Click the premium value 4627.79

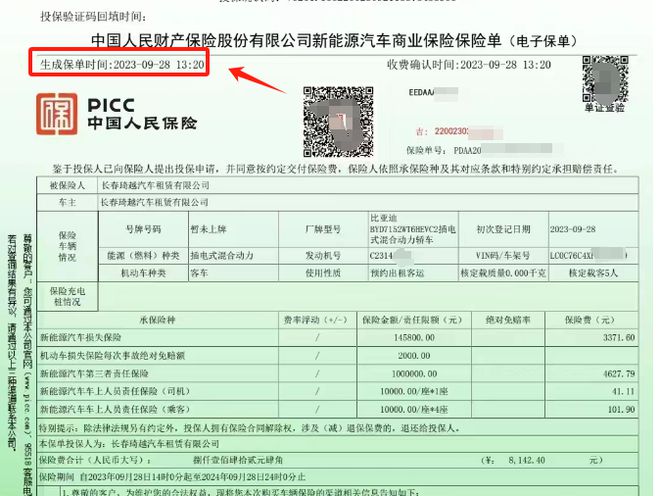[619, 374]
